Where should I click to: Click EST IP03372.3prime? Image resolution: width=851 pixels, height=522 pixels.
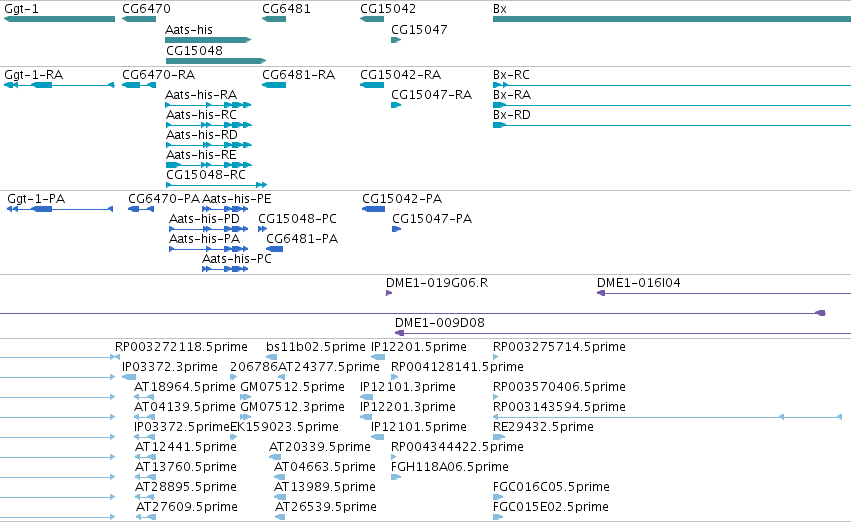click(x=169, y=367)
